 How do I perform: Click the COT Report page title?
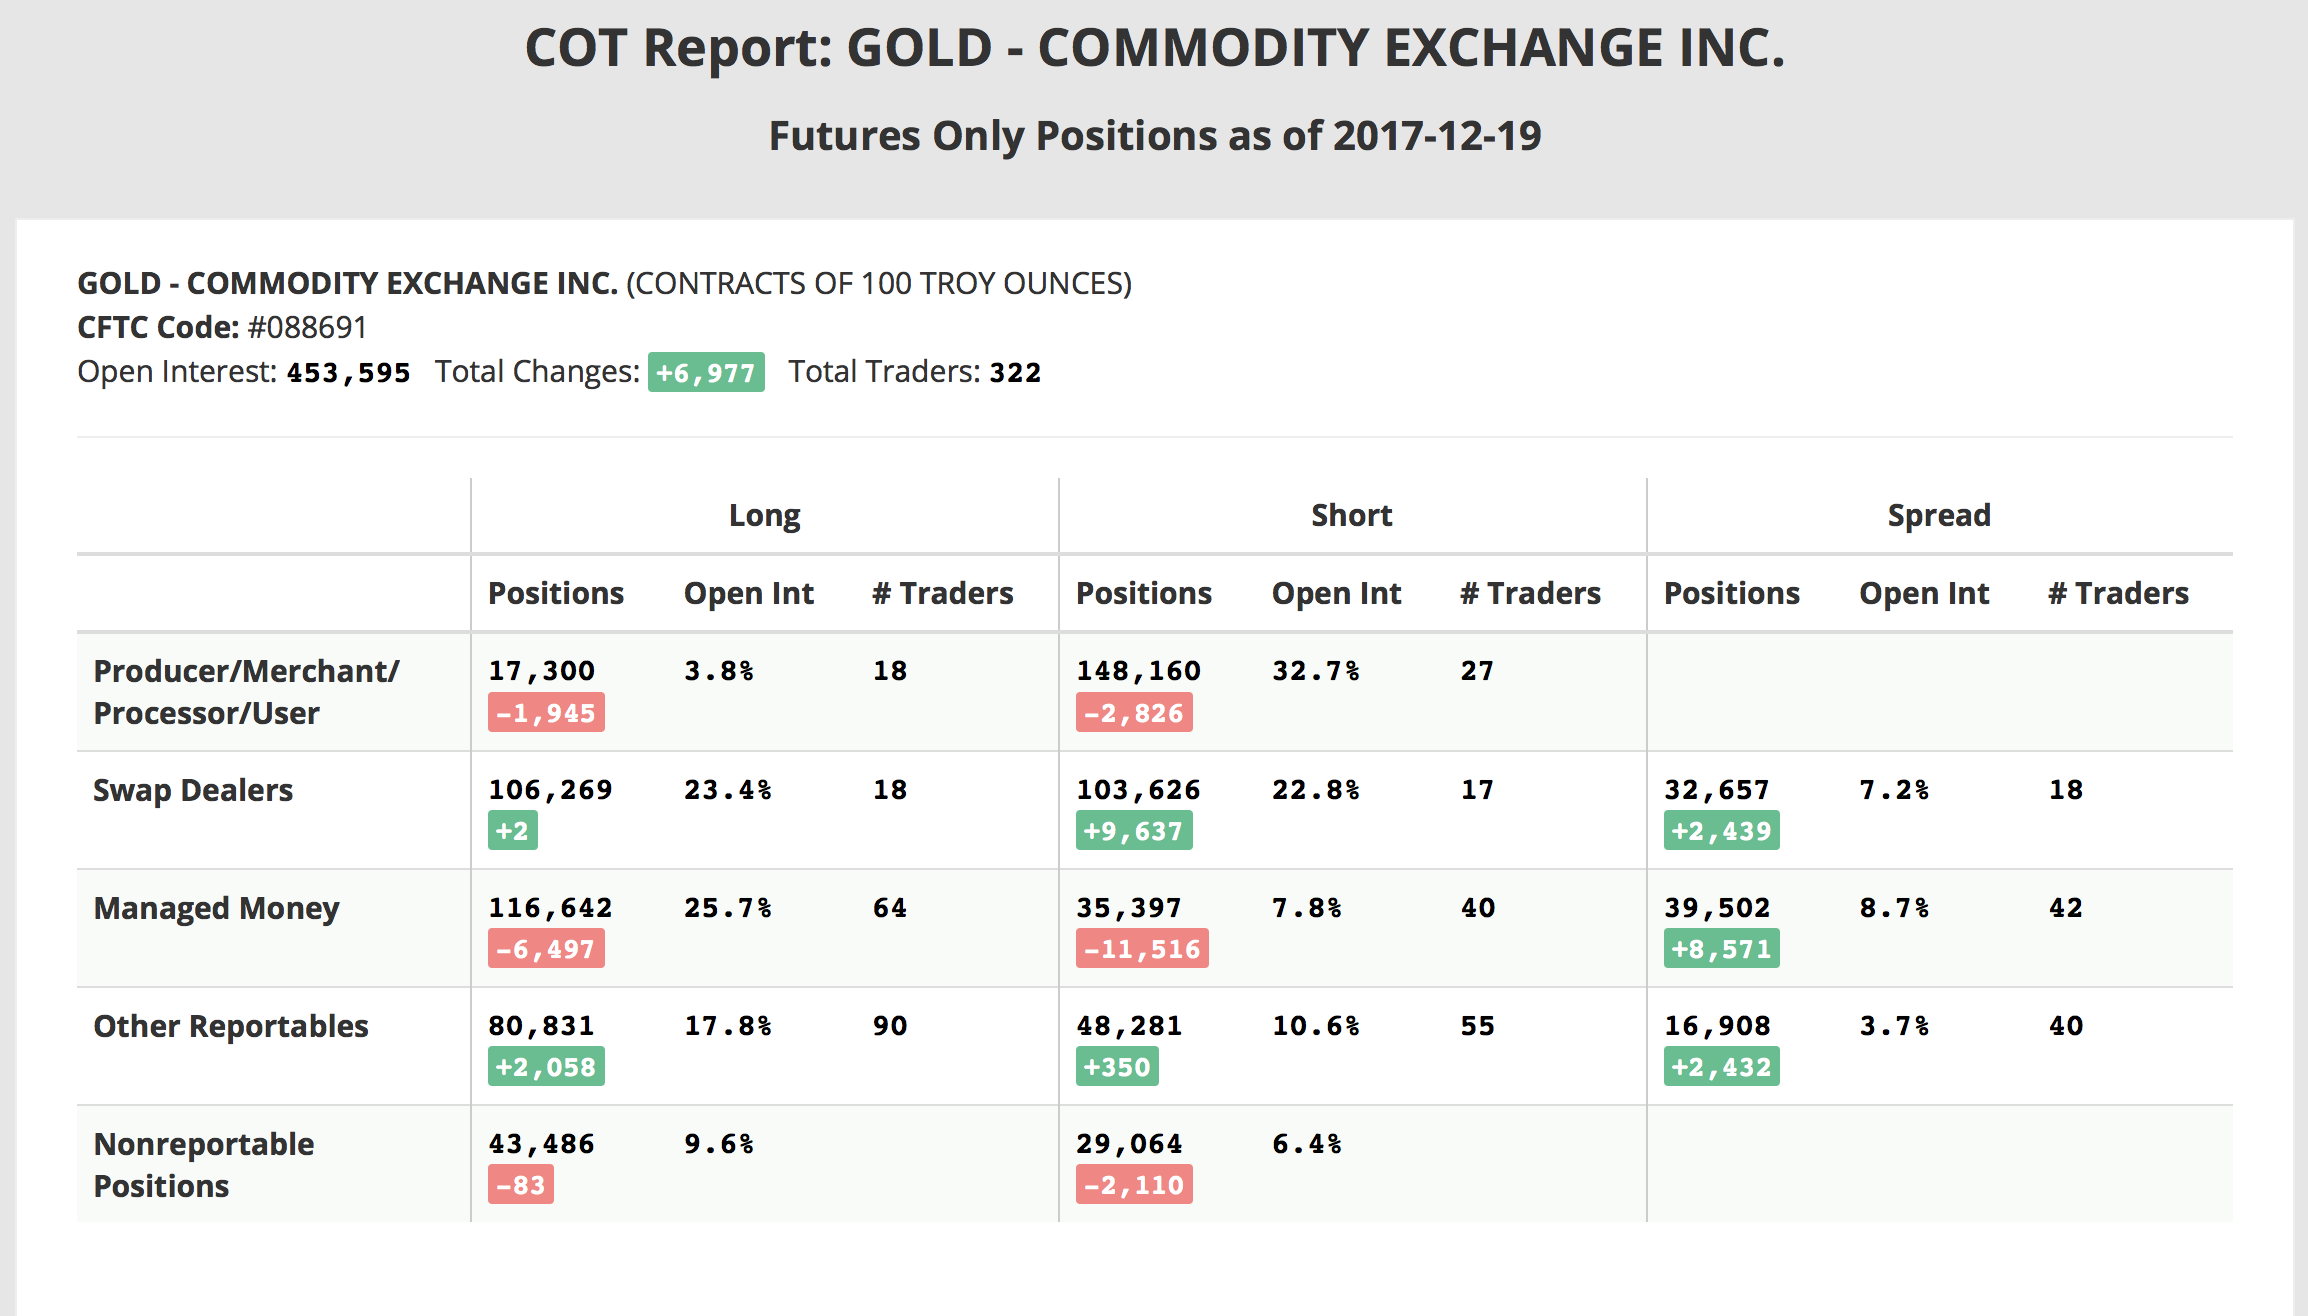point(1154,49)
